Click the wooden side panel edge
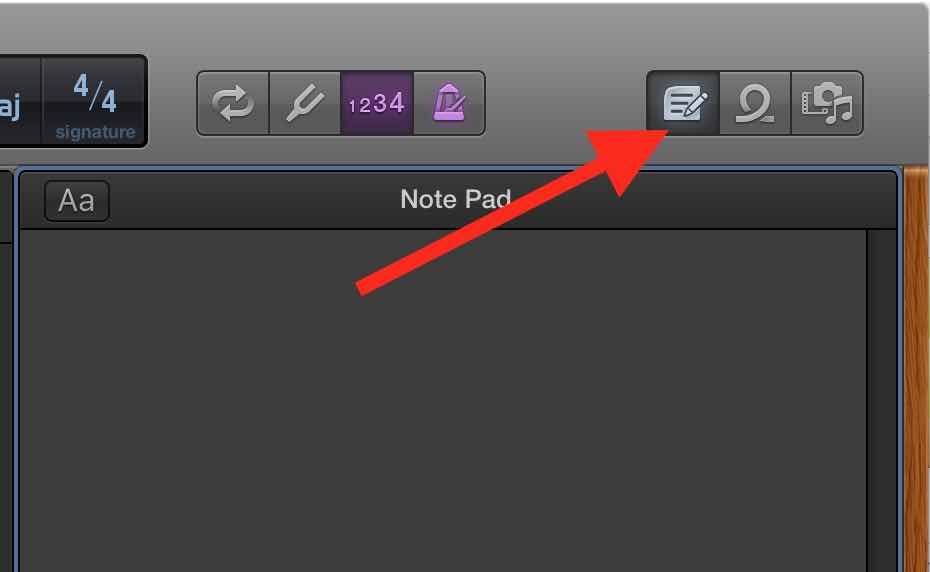This screenshot has width=930, height=572. coord(916,369)
